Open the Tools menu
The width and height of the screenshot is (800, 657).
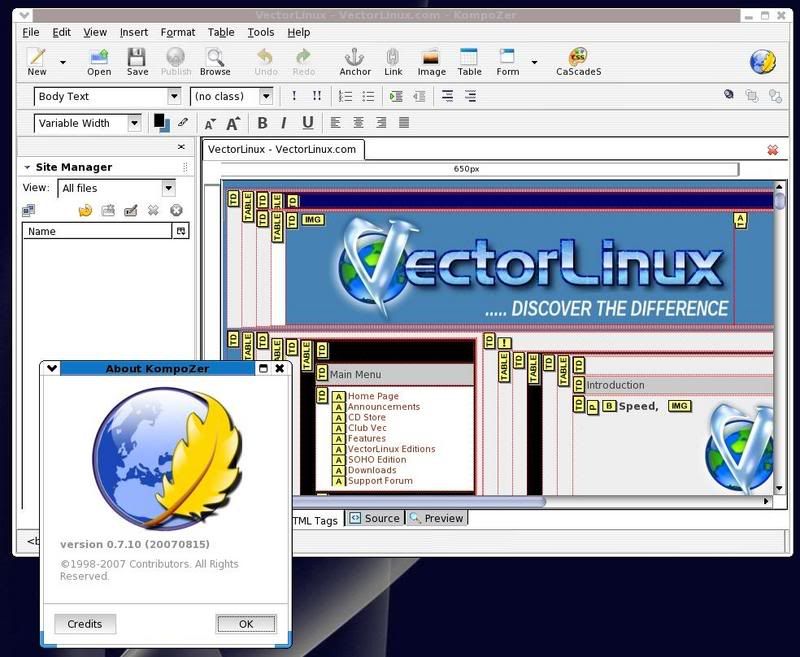tap(261, 32)
